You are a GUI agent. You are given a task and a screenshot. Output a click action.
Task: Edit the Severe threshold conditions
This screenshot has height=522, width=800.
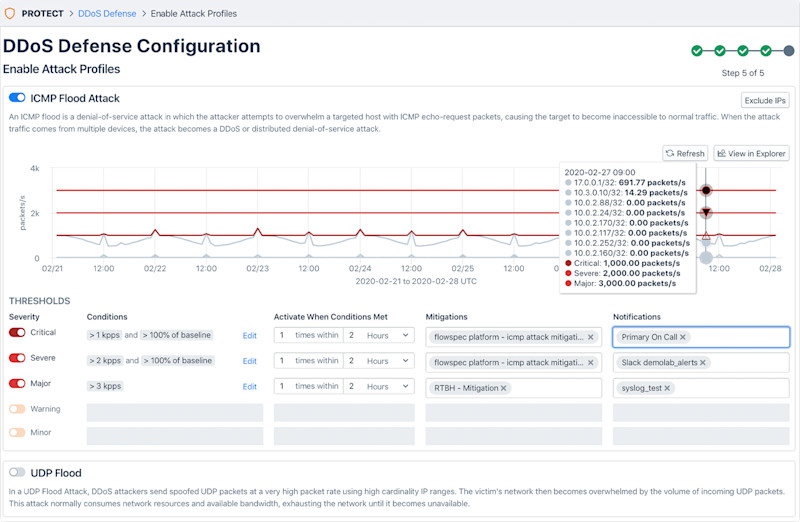[x=249, y=361]
